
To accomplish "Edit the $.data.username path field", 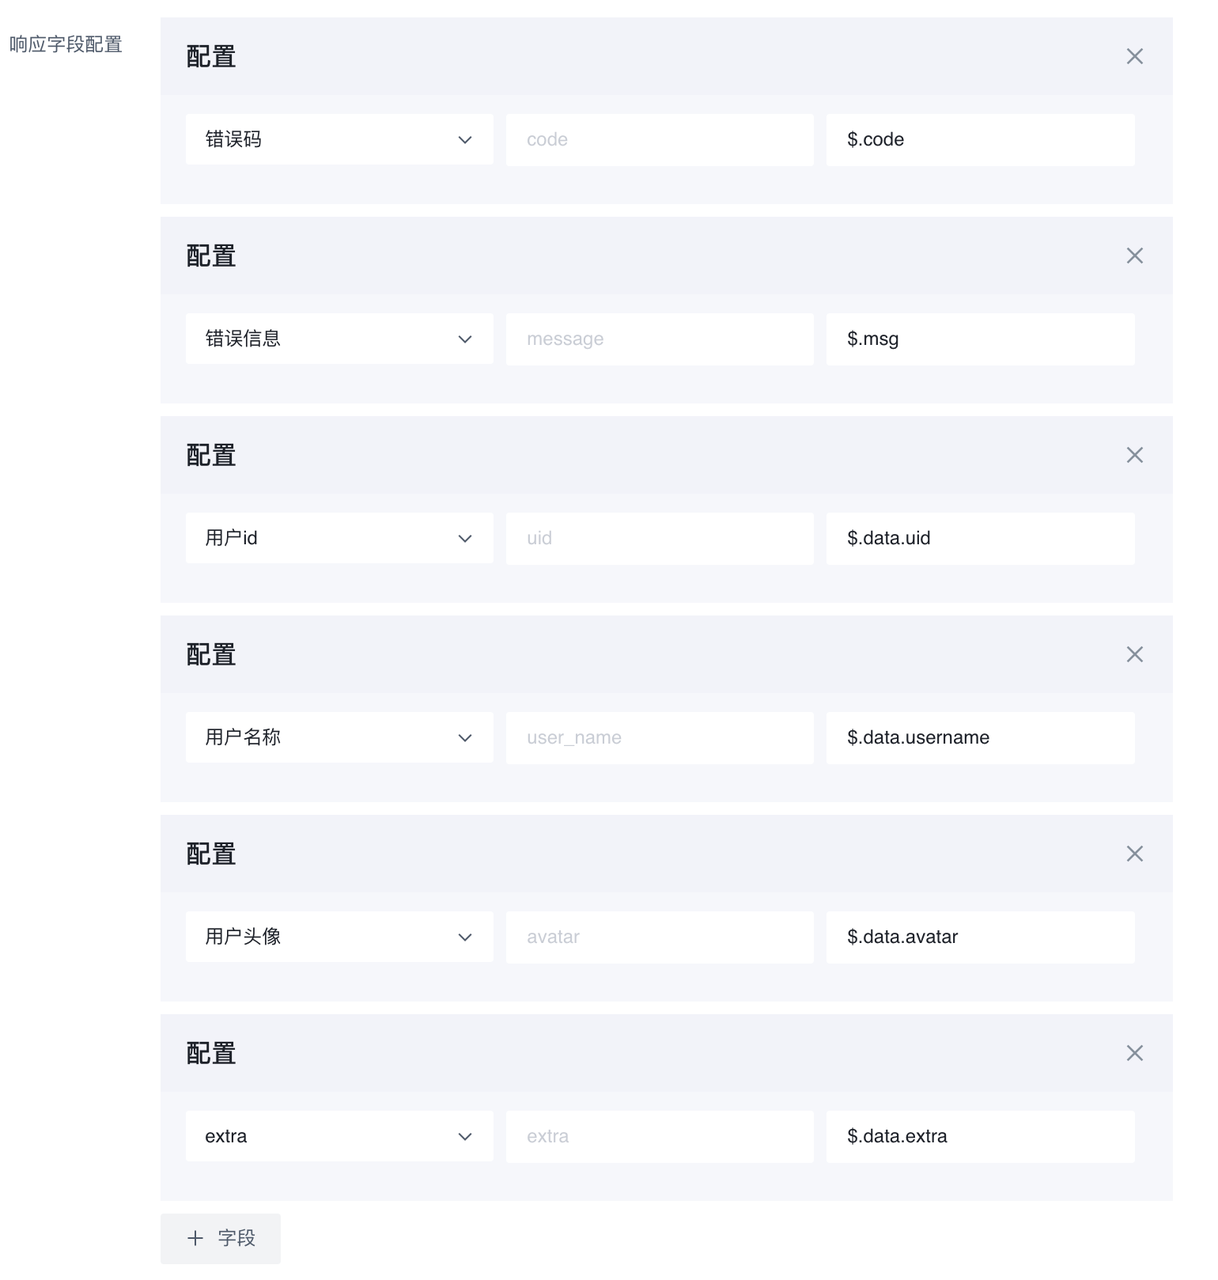I will pyautogui.click(x=980, y=737).
